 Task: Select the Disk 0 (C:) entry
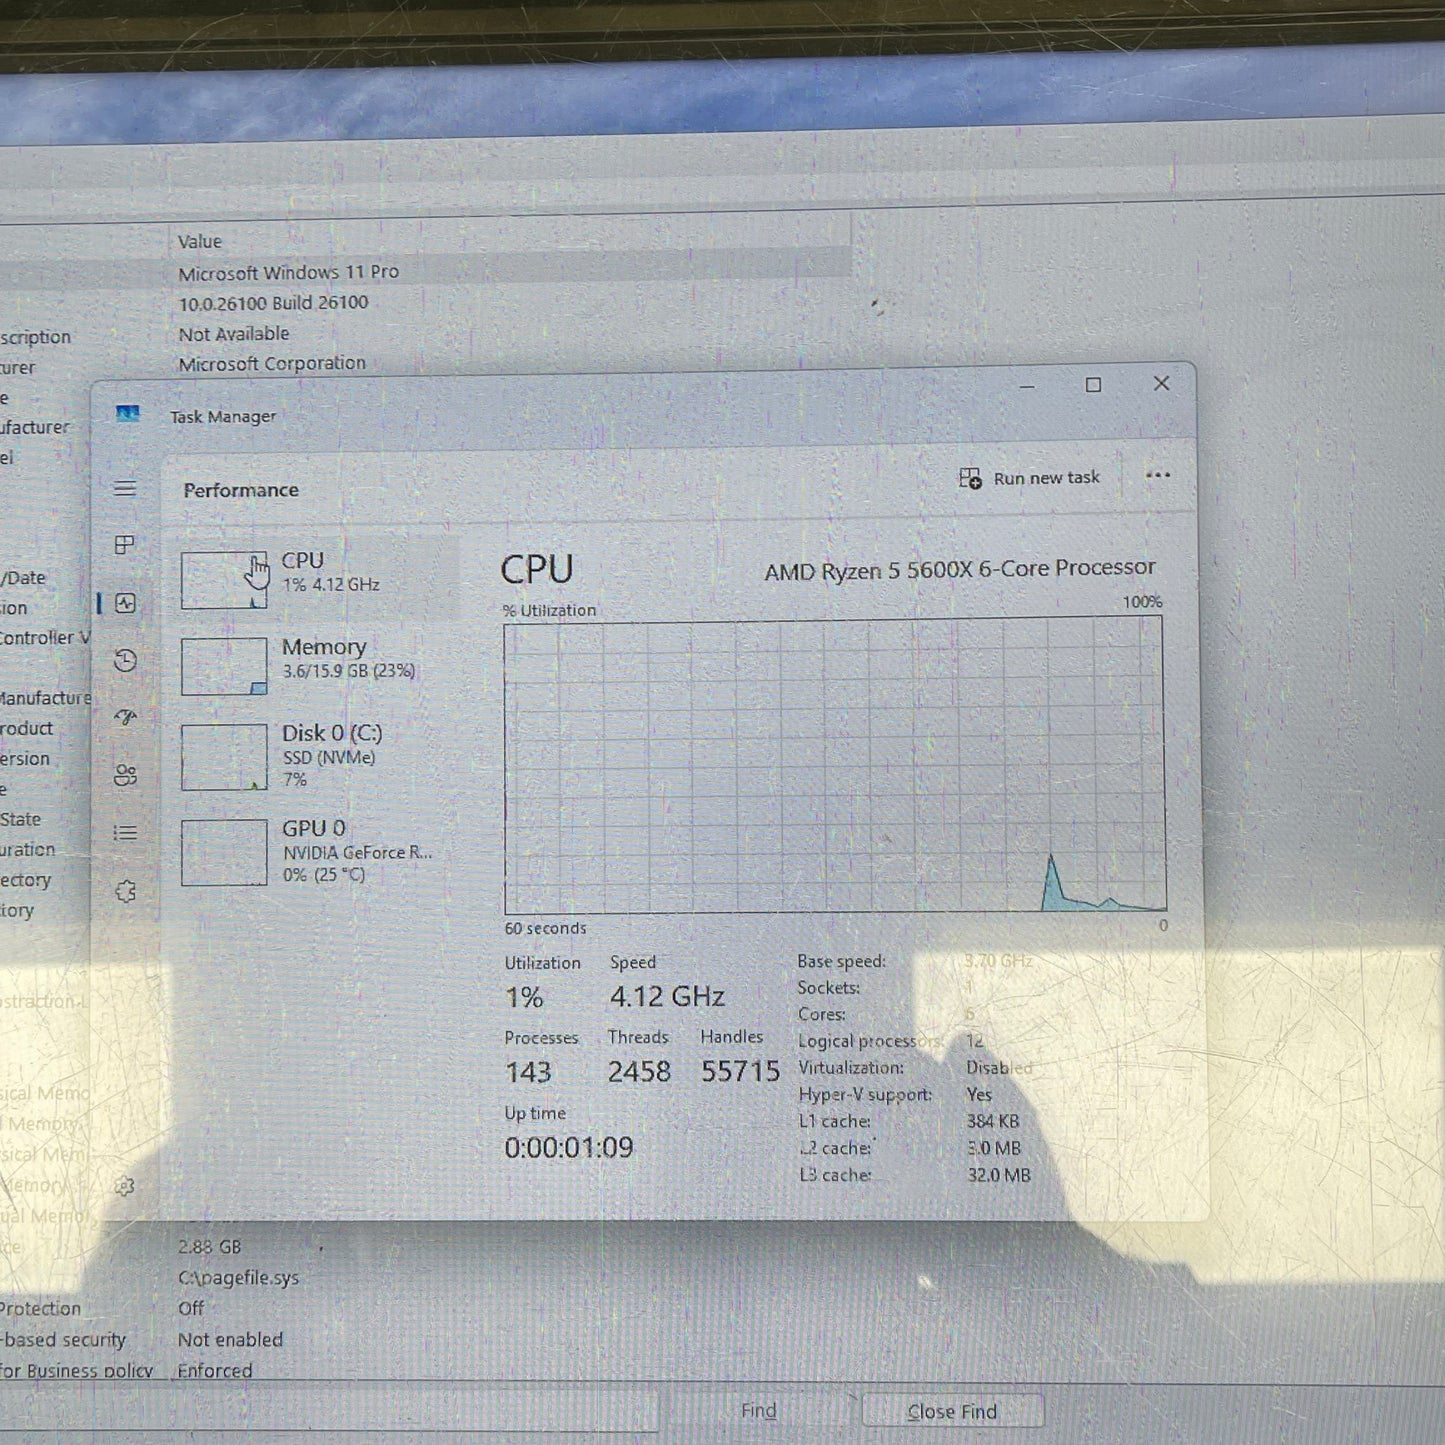coord(318,755)
